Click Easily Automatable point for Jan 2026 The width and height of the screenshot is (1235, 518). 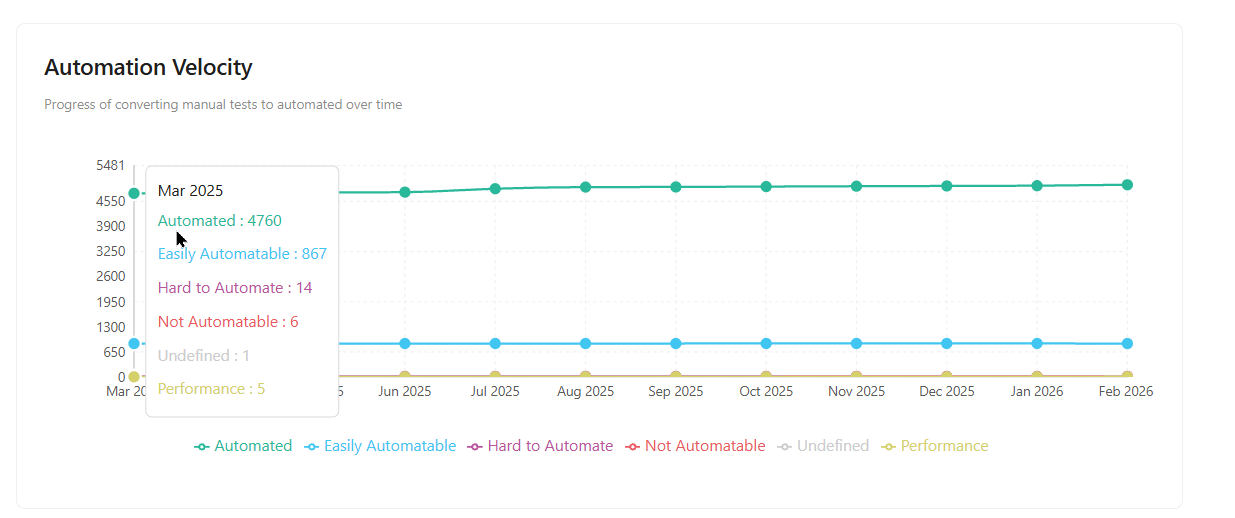[1037, 344]
